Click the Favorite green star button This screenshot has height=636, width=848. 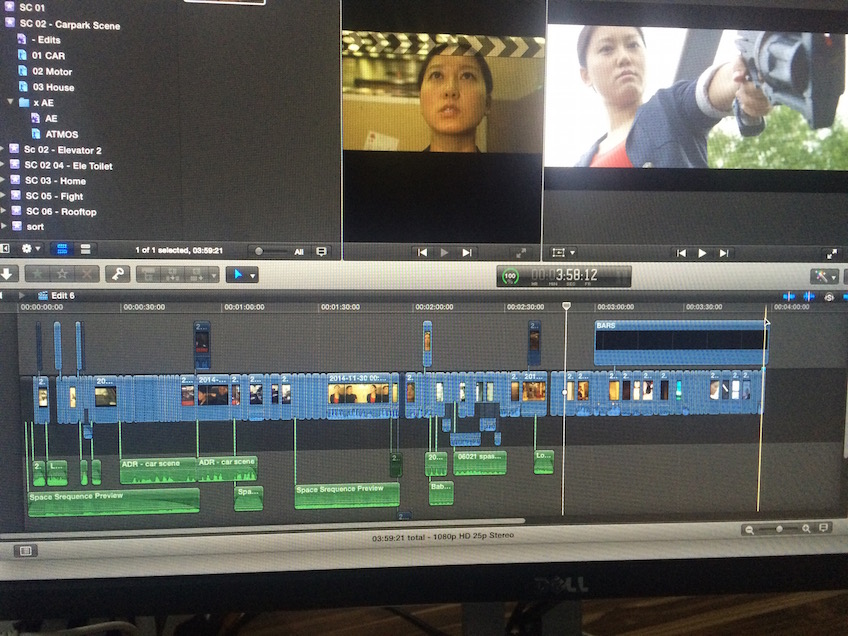coord(38,274)
